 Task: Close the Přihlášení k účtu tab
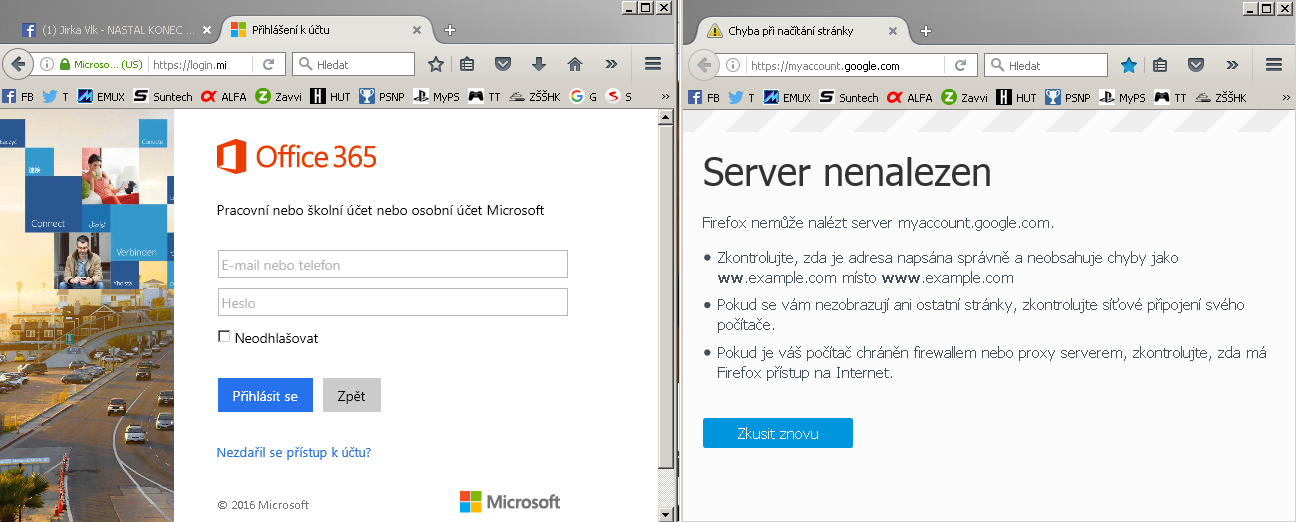coord(419,30)
